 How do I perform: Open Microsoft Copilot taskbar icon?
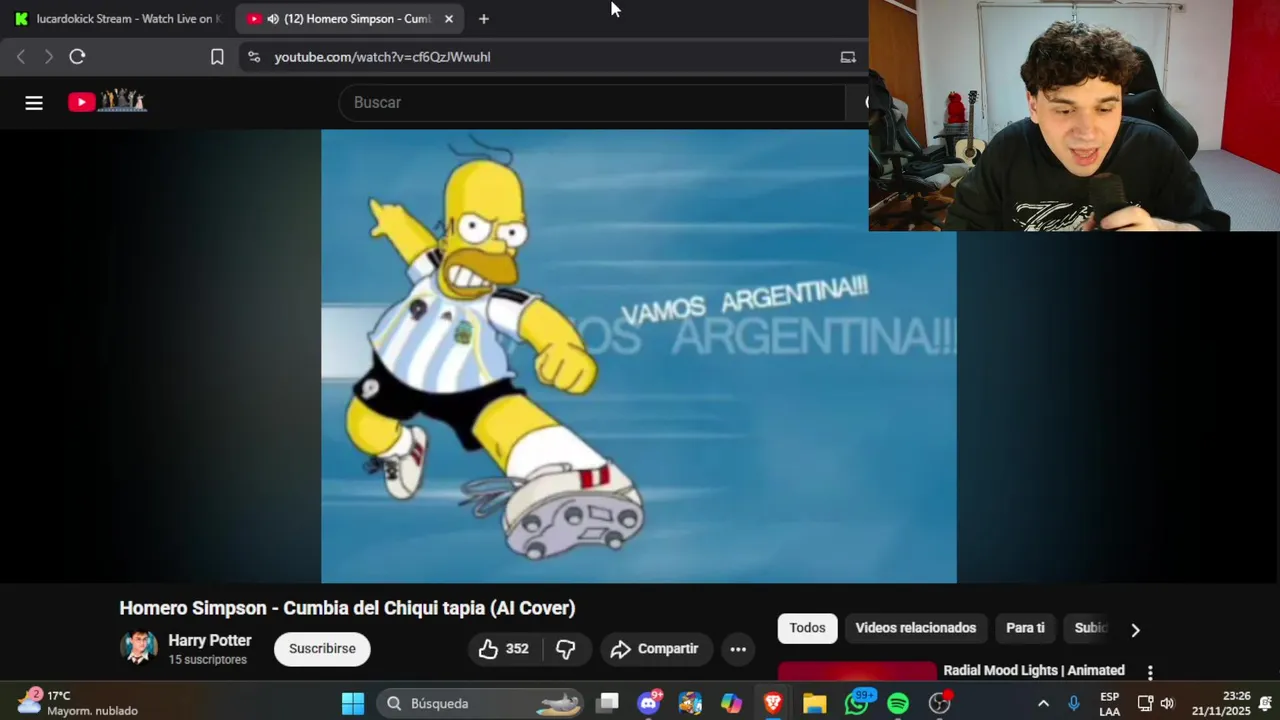[x=731, y=704]
